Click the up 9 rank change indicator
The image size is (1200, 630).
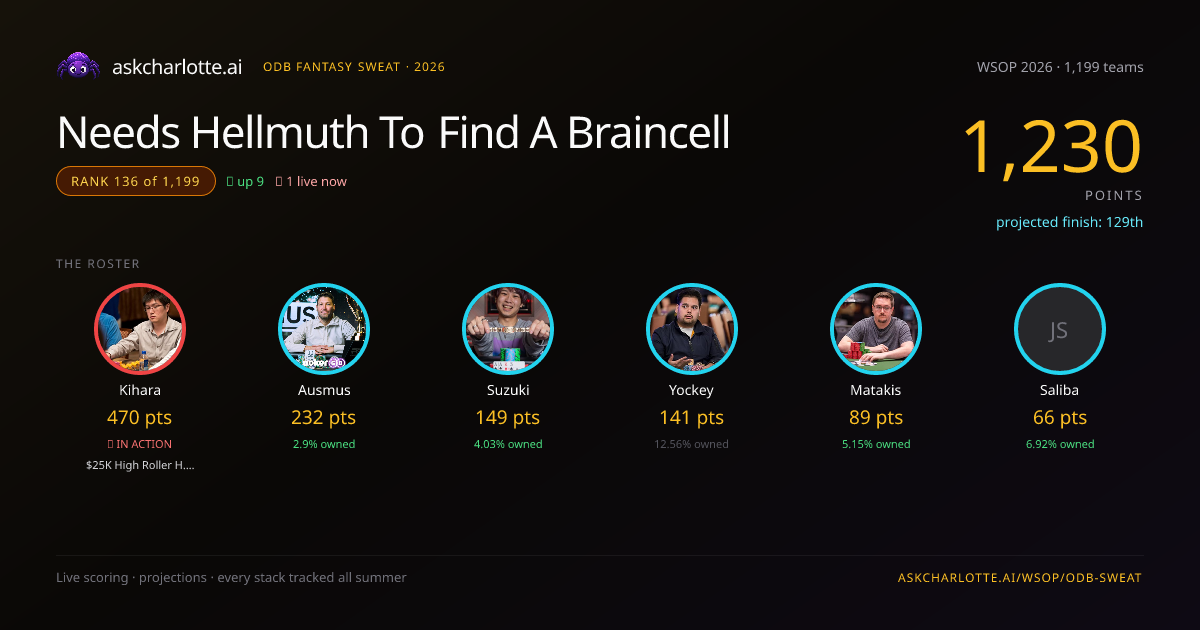tap(246, 181)
